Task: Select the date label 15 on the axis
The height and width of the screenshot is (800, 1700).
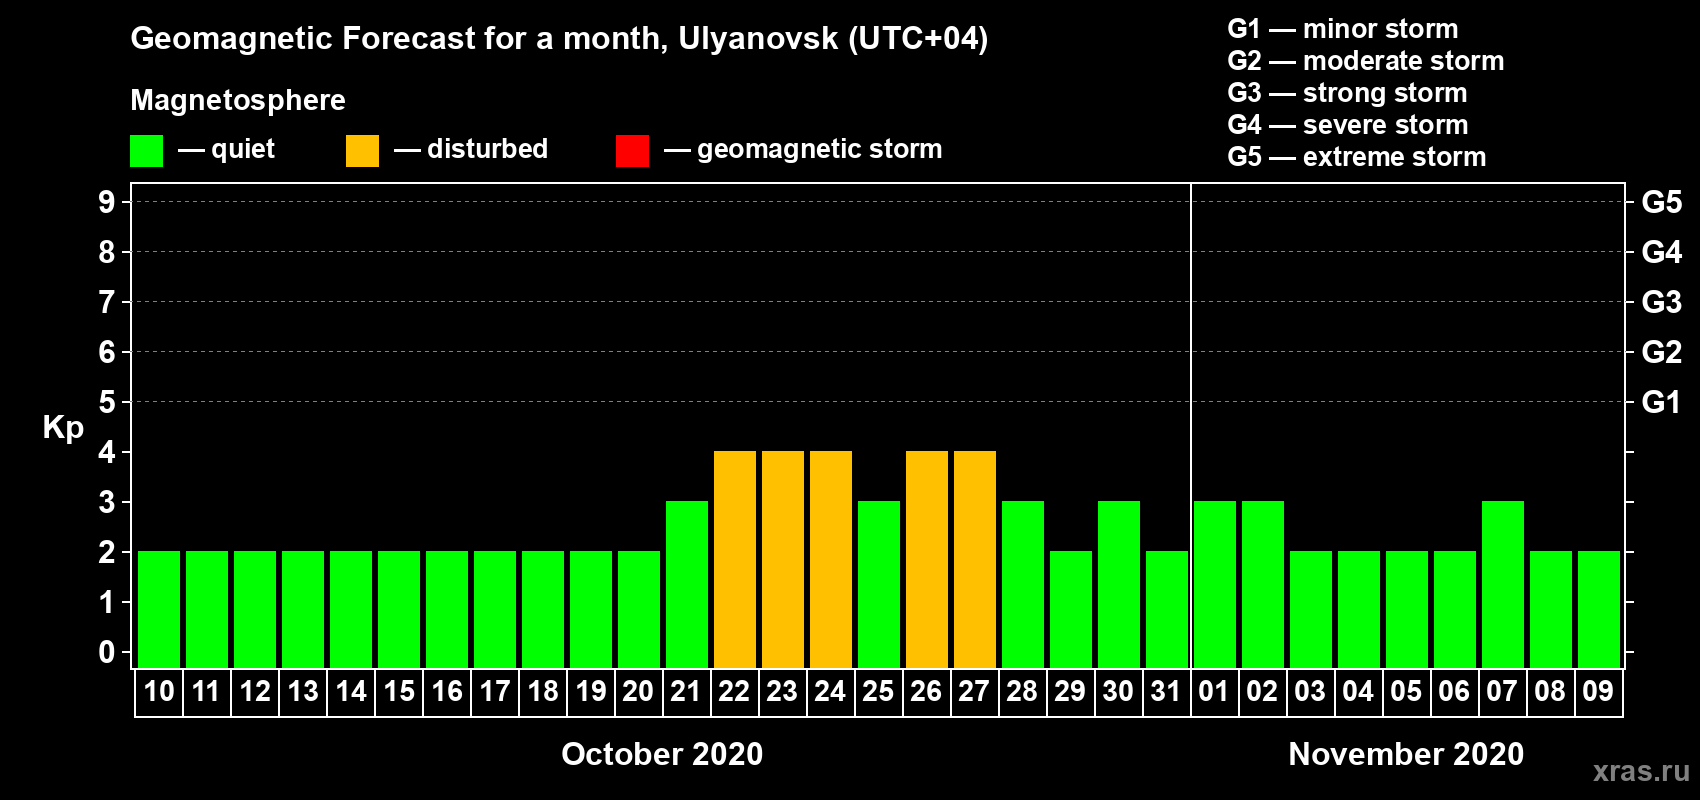Action: (x=399, y=691)
